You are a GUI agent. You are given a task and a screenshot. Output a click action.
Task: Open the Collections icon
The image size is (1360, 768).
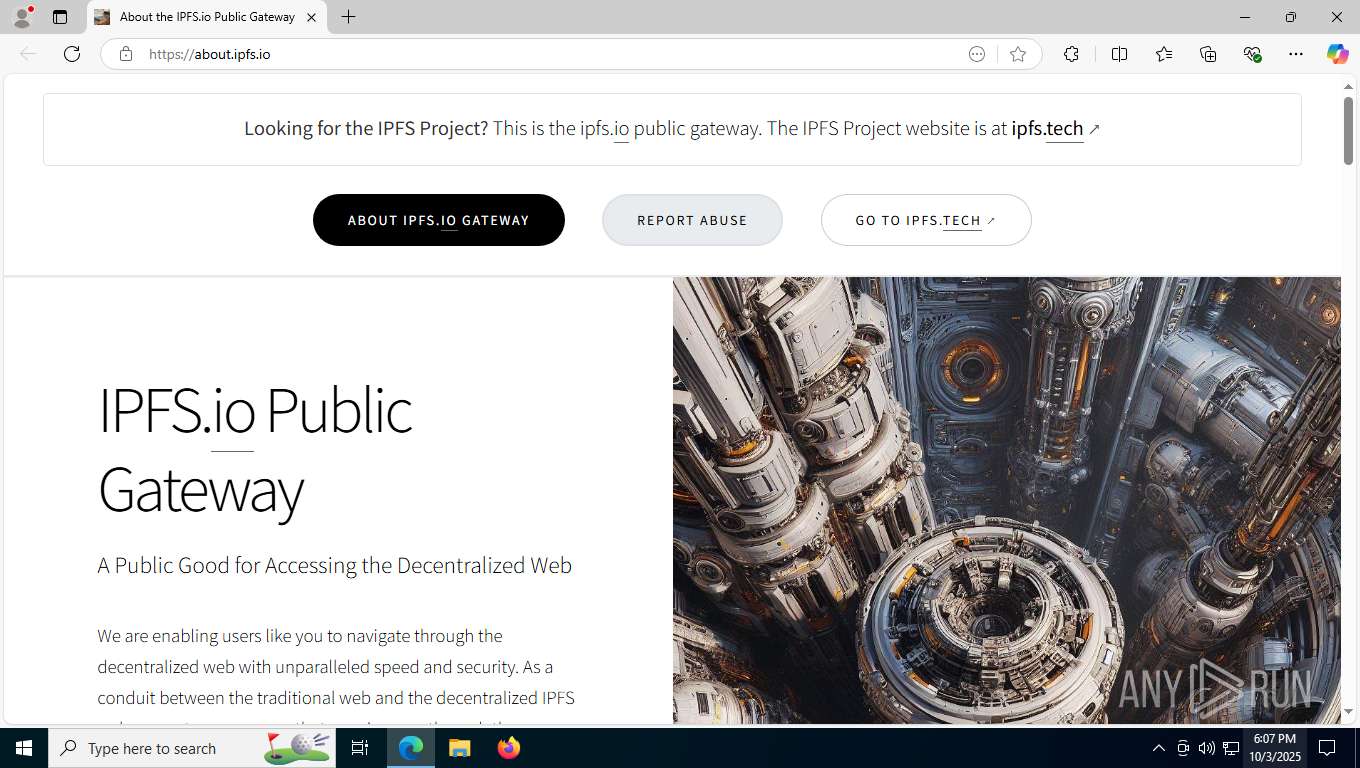tap(1208, 54)
